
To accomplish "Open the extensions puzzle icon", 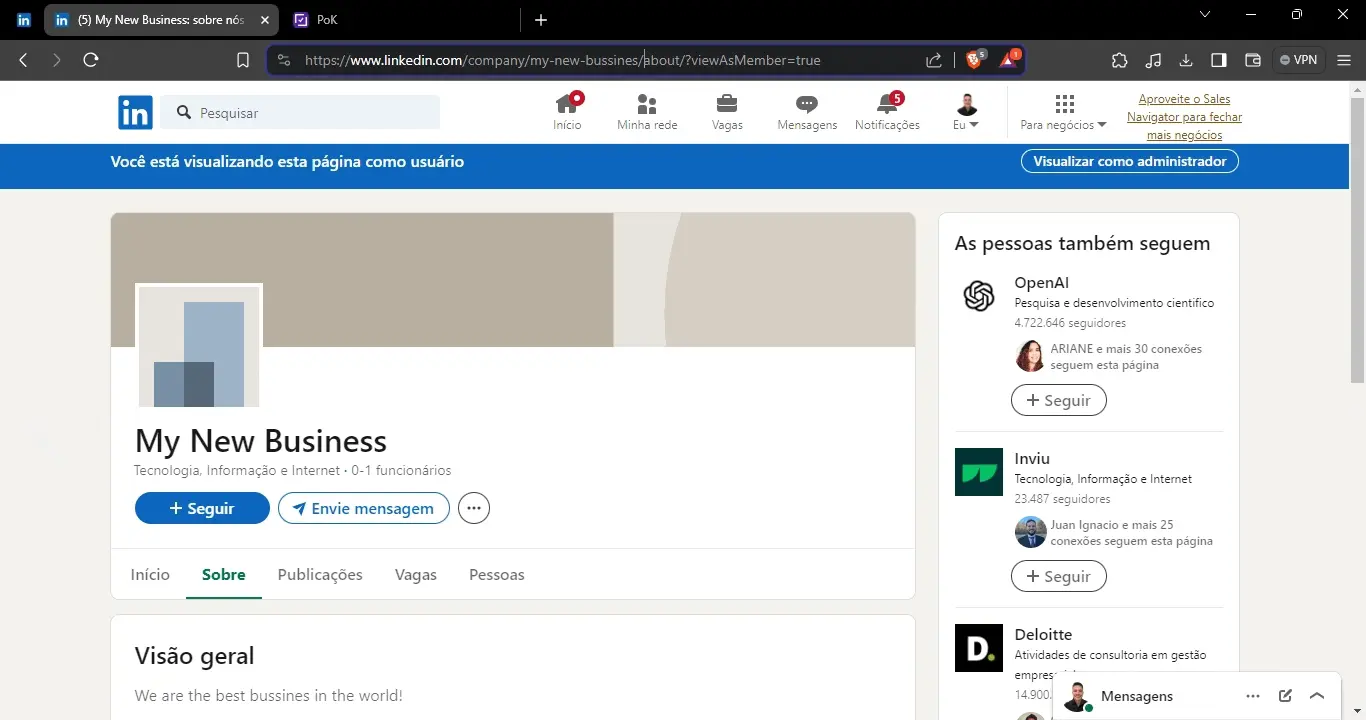I will click(1120, 60).
